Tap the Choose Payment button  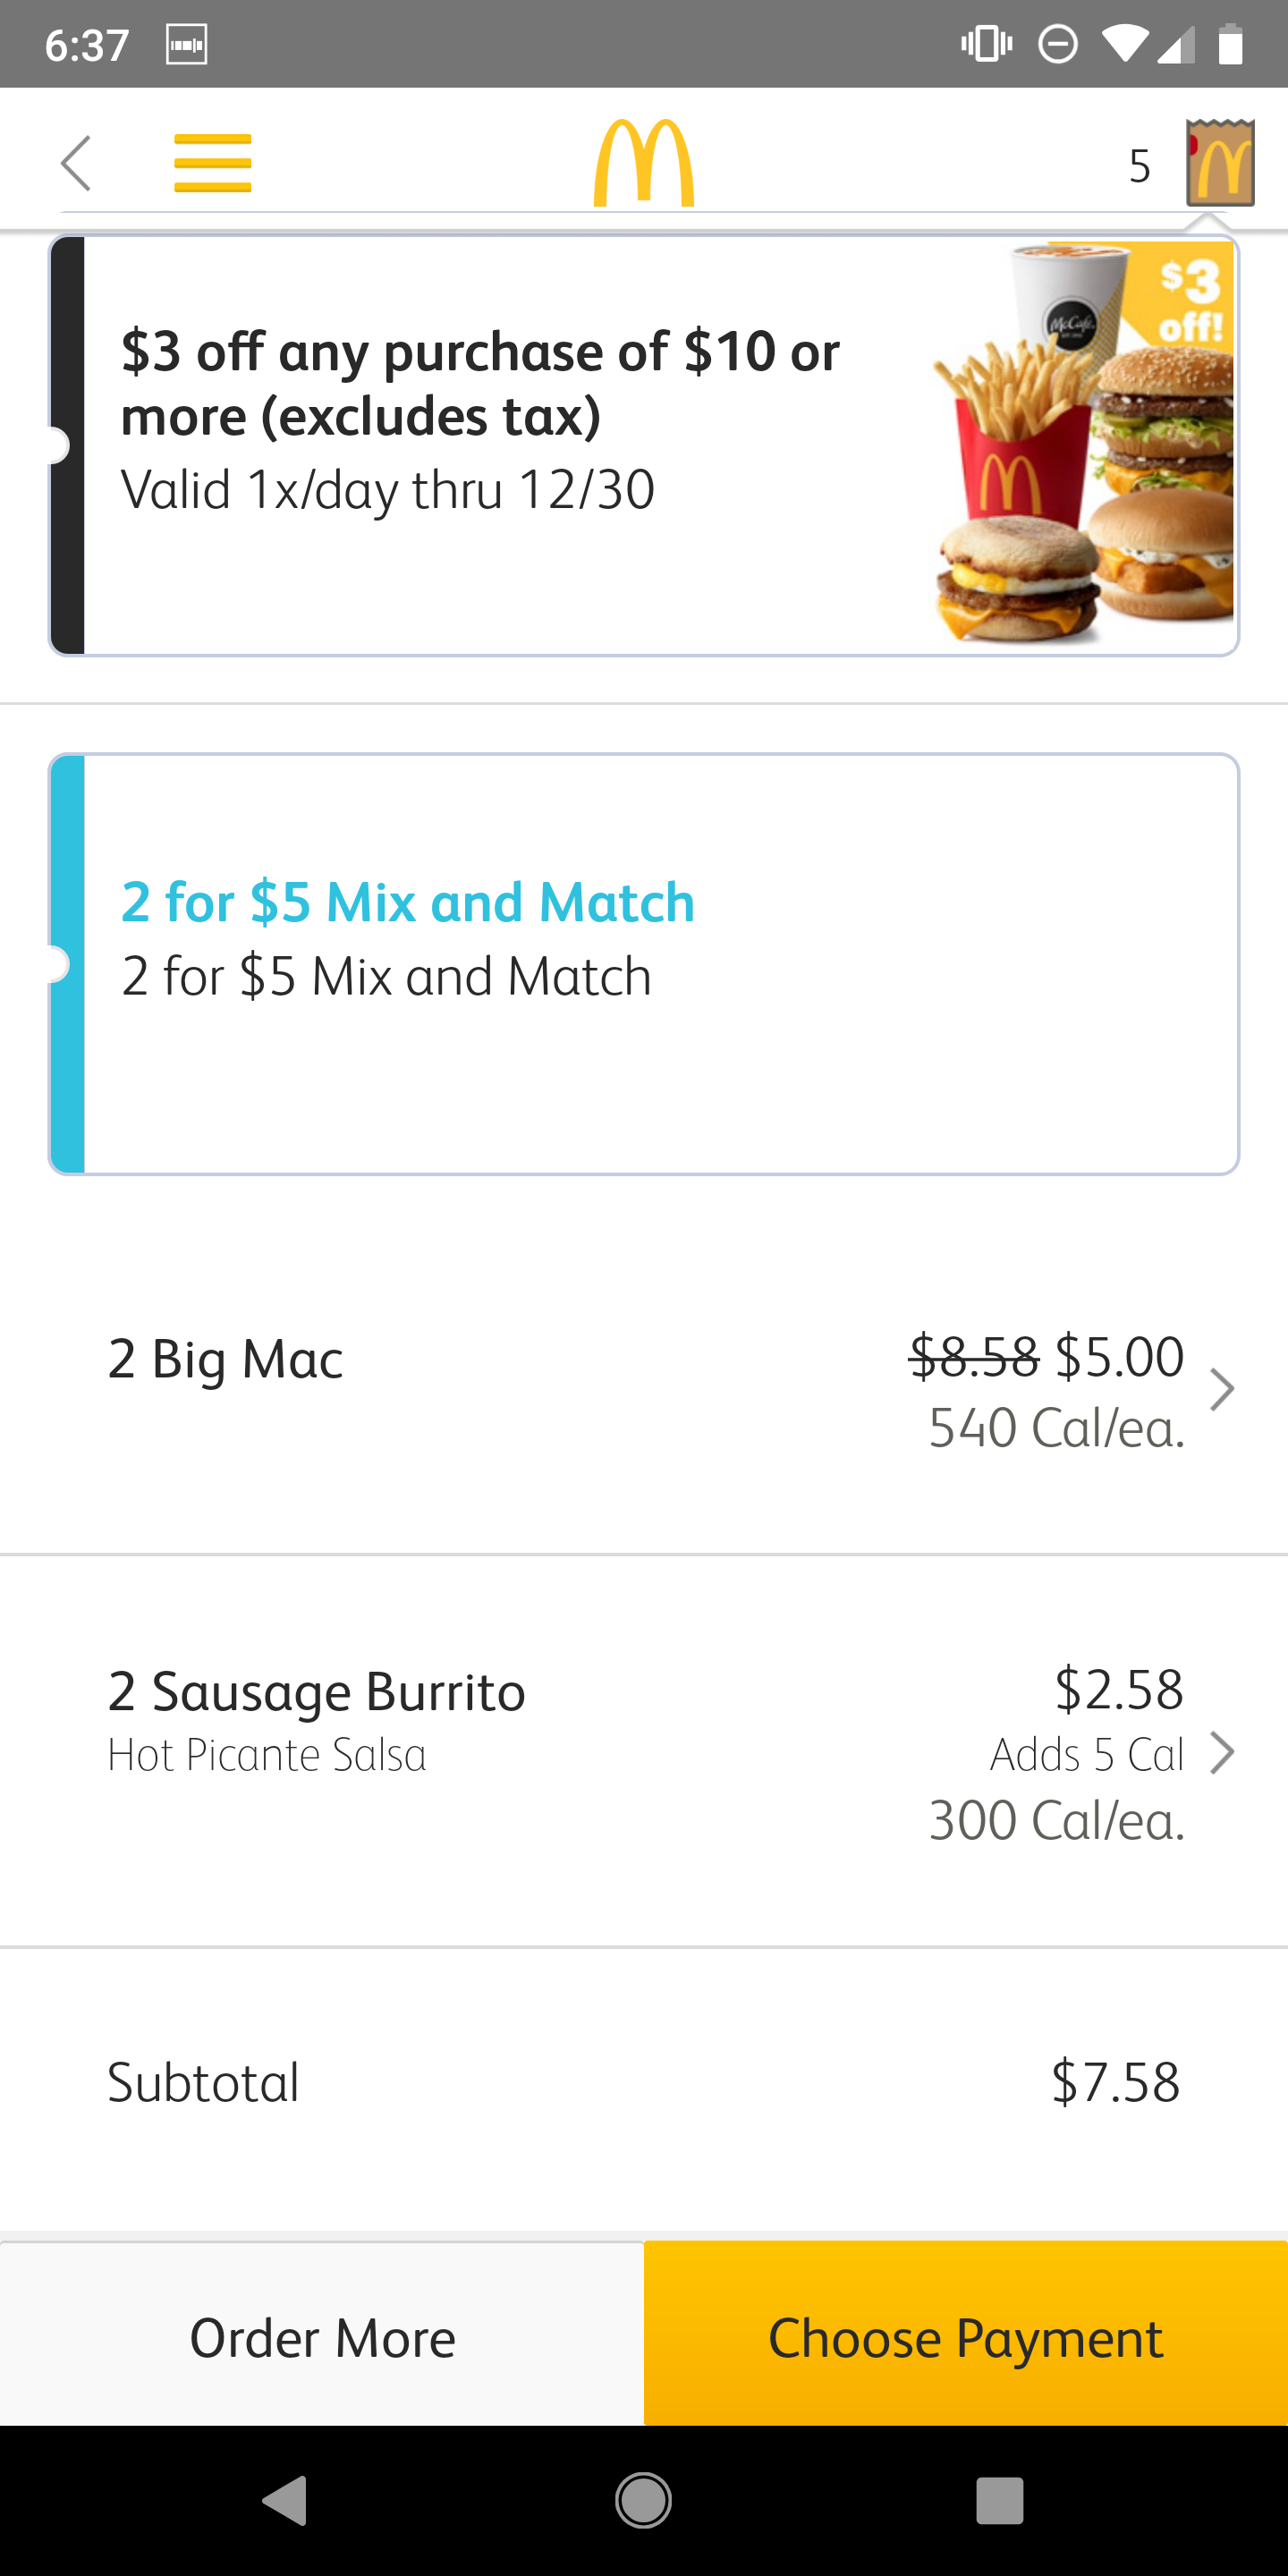[x=965, y=2338]
